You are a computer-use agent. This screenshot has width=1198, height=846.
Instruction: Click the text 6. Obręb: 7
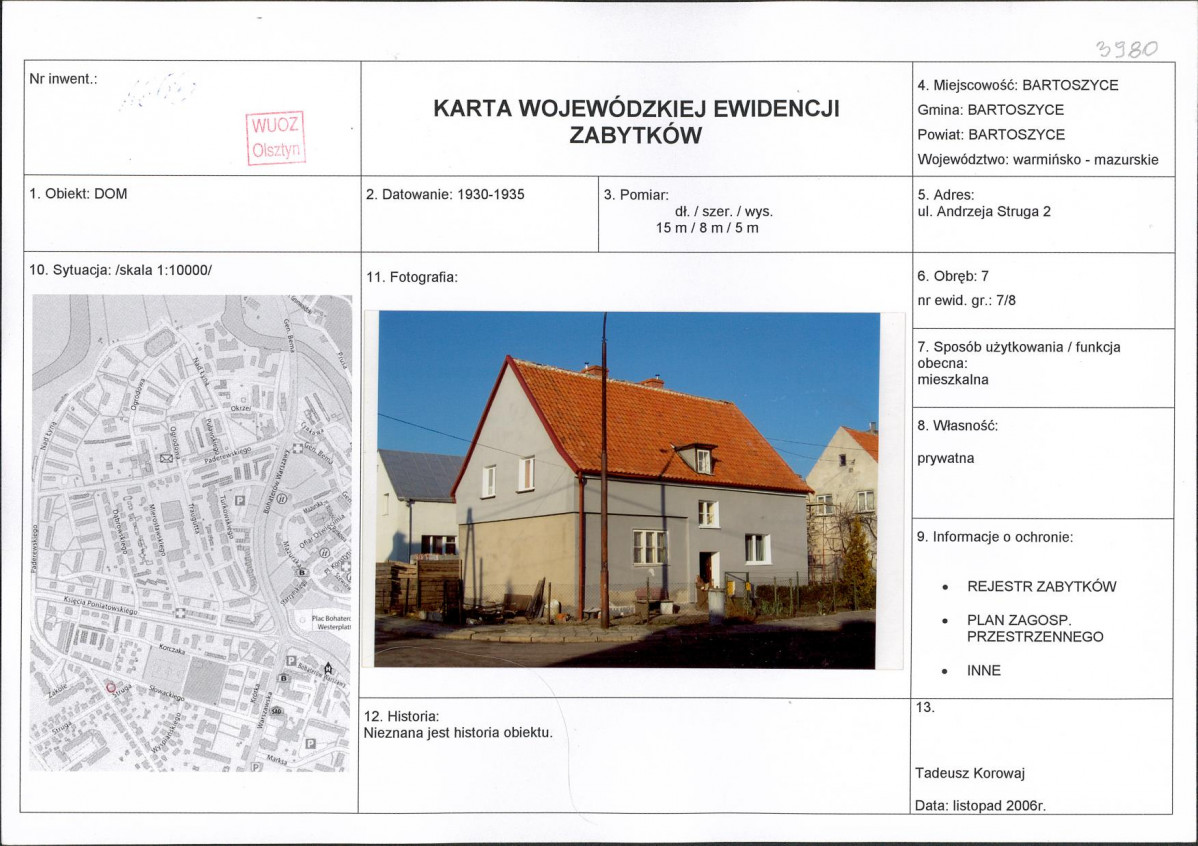pyautogui.click(x=953, y=276)
